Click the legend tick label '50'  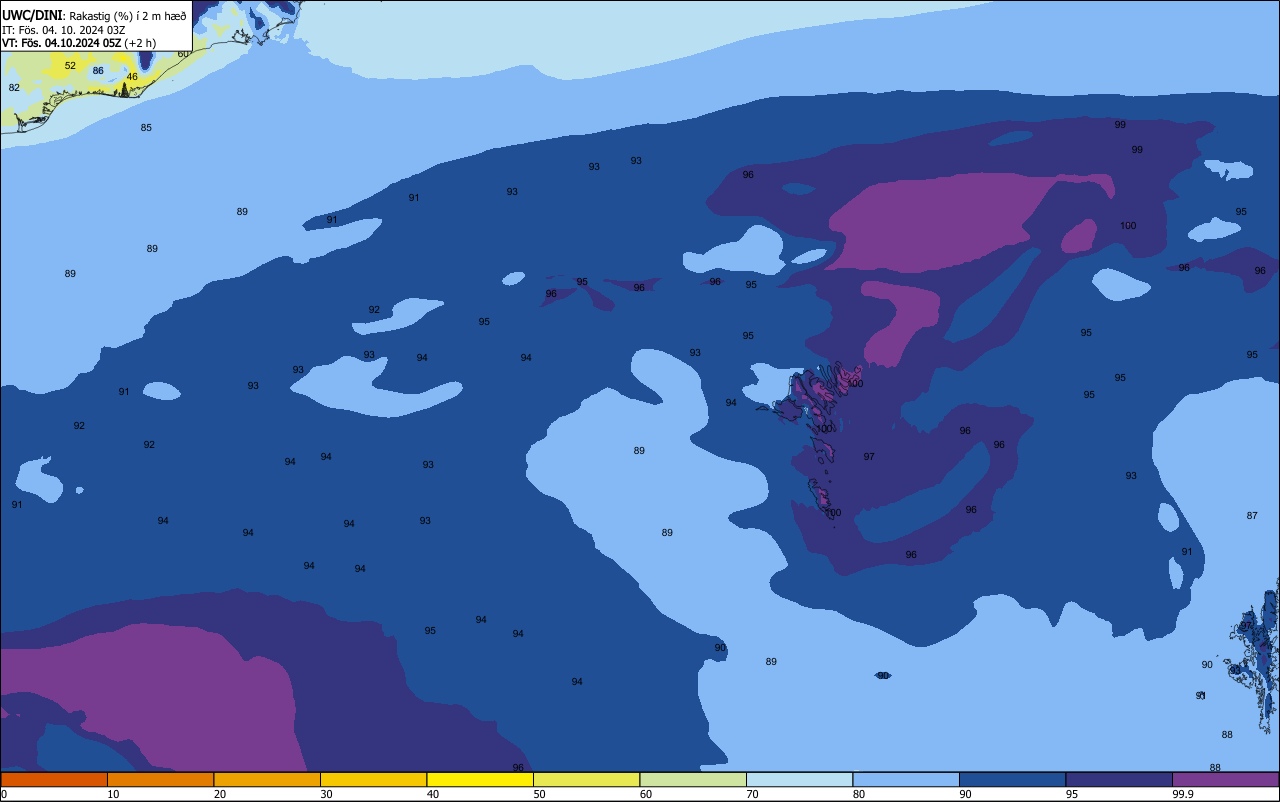[x=539, y=794]
